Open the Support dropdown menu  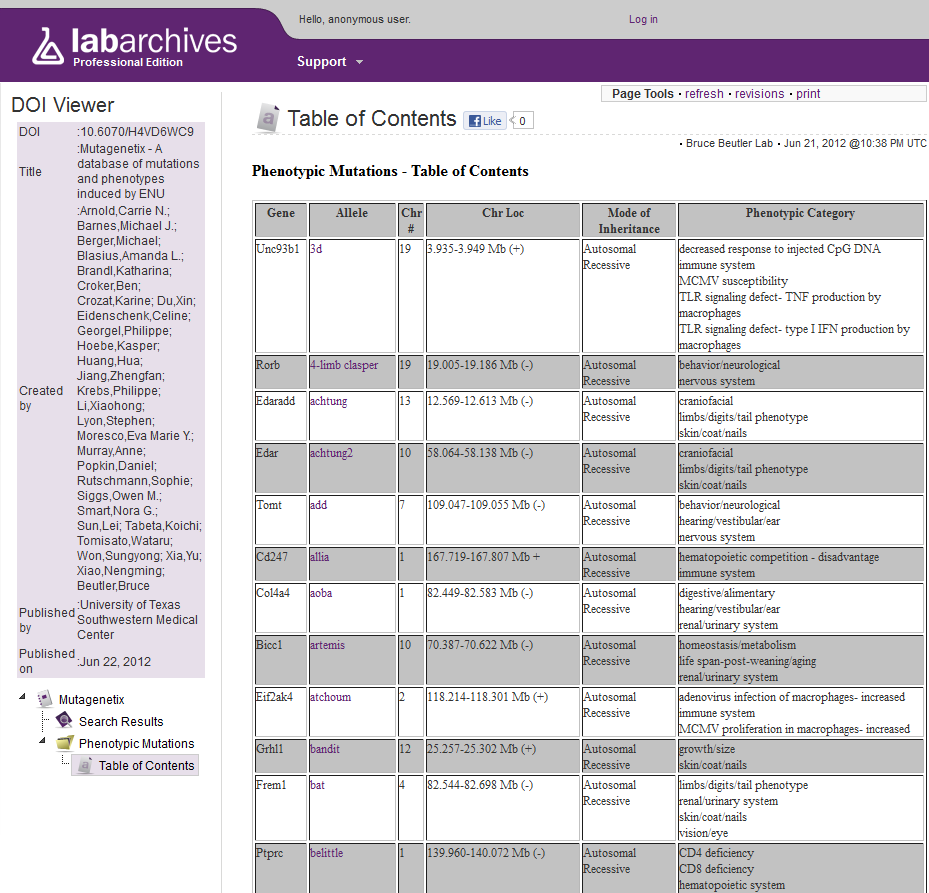330,62
